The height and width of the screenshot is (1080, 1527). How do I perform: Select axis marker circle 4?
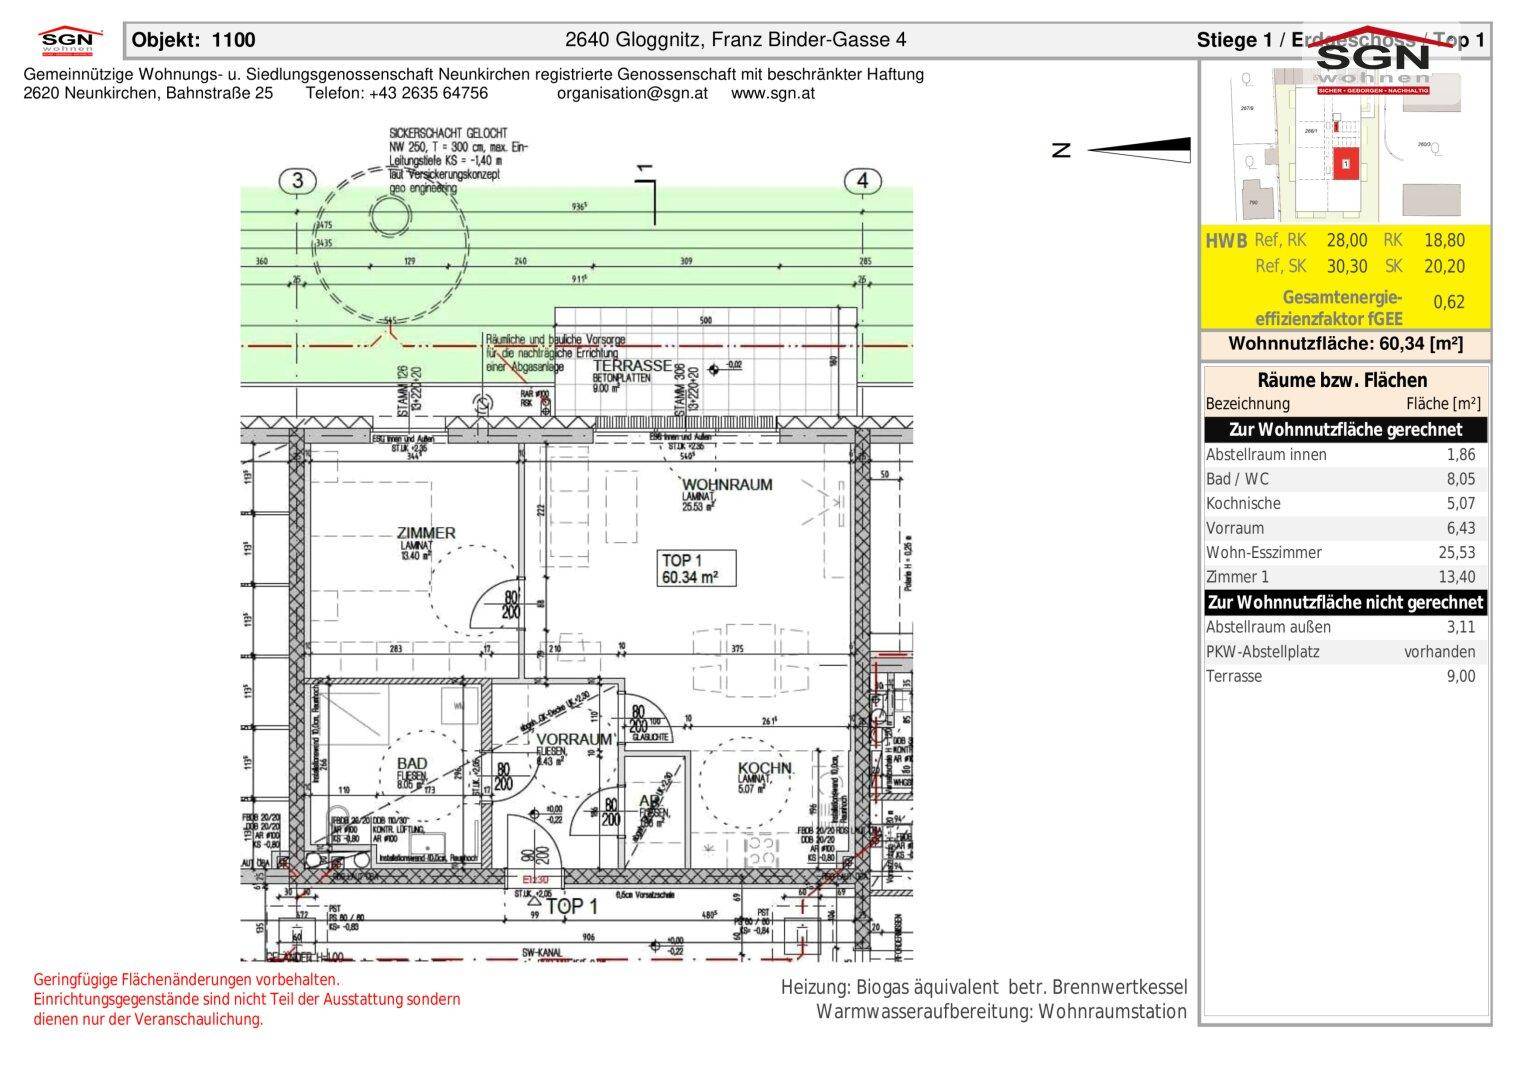pyautogui.click(x=863, y=181)
